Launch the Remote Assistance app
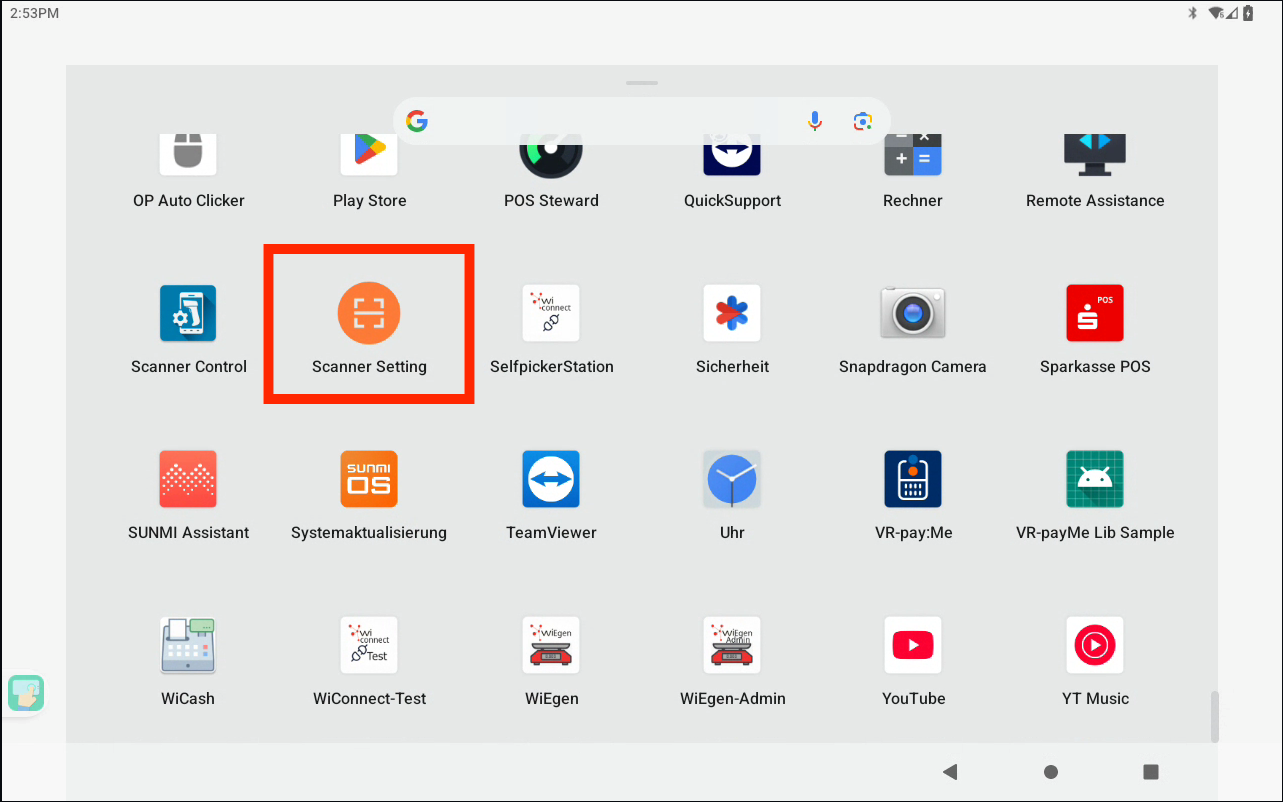This screenshot has width=1283, height=802. click(1095, 155)
